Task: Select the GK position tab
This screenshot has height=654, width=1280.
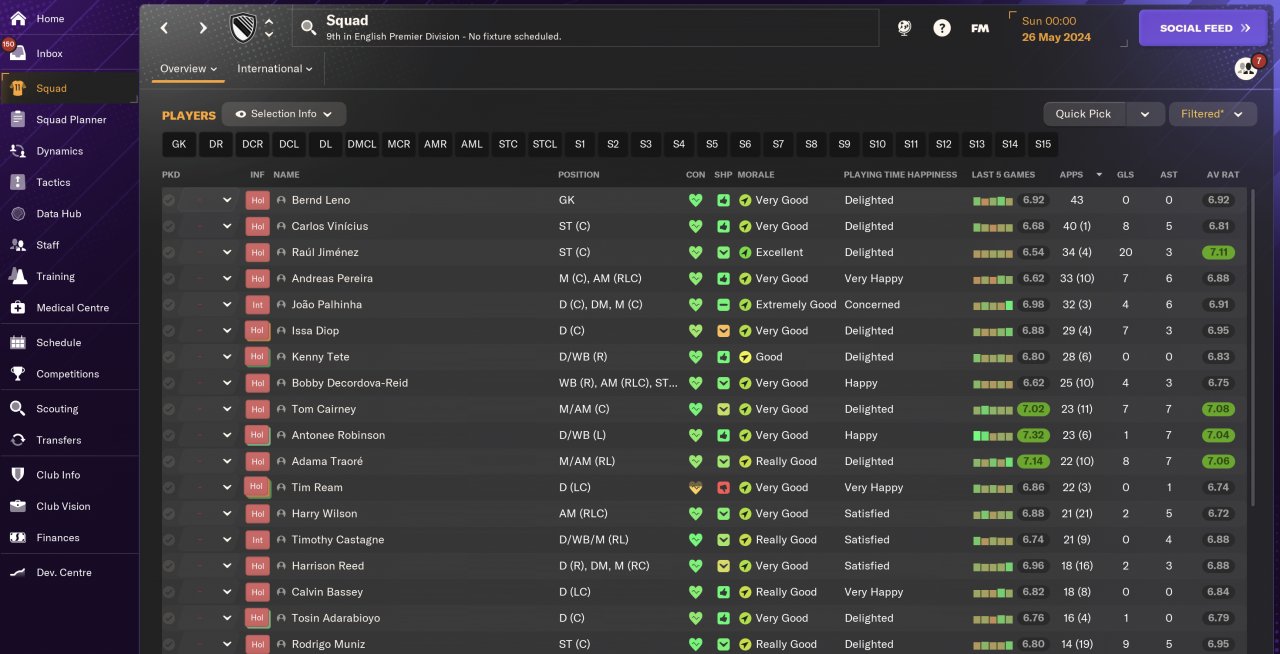Action: (x=179, y=144)
